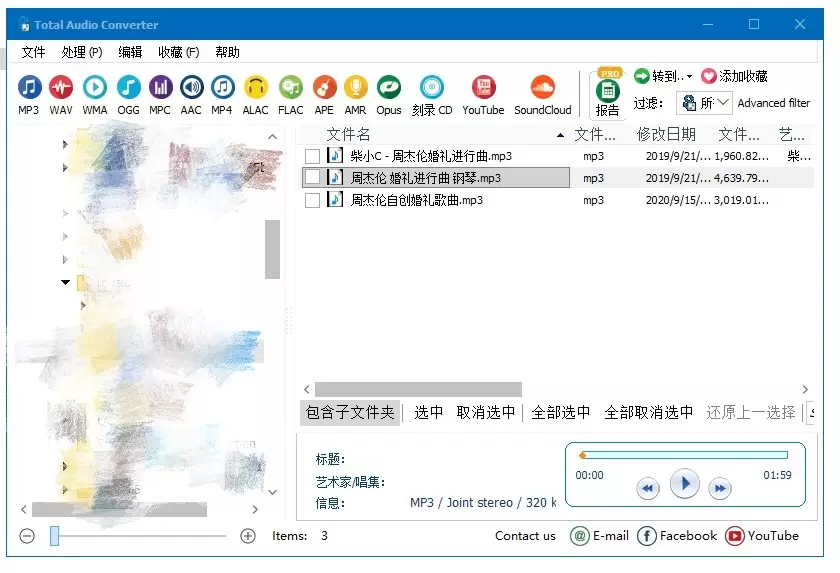
Task: Click the 全部选中 button
Action: (x=560, y=412)
